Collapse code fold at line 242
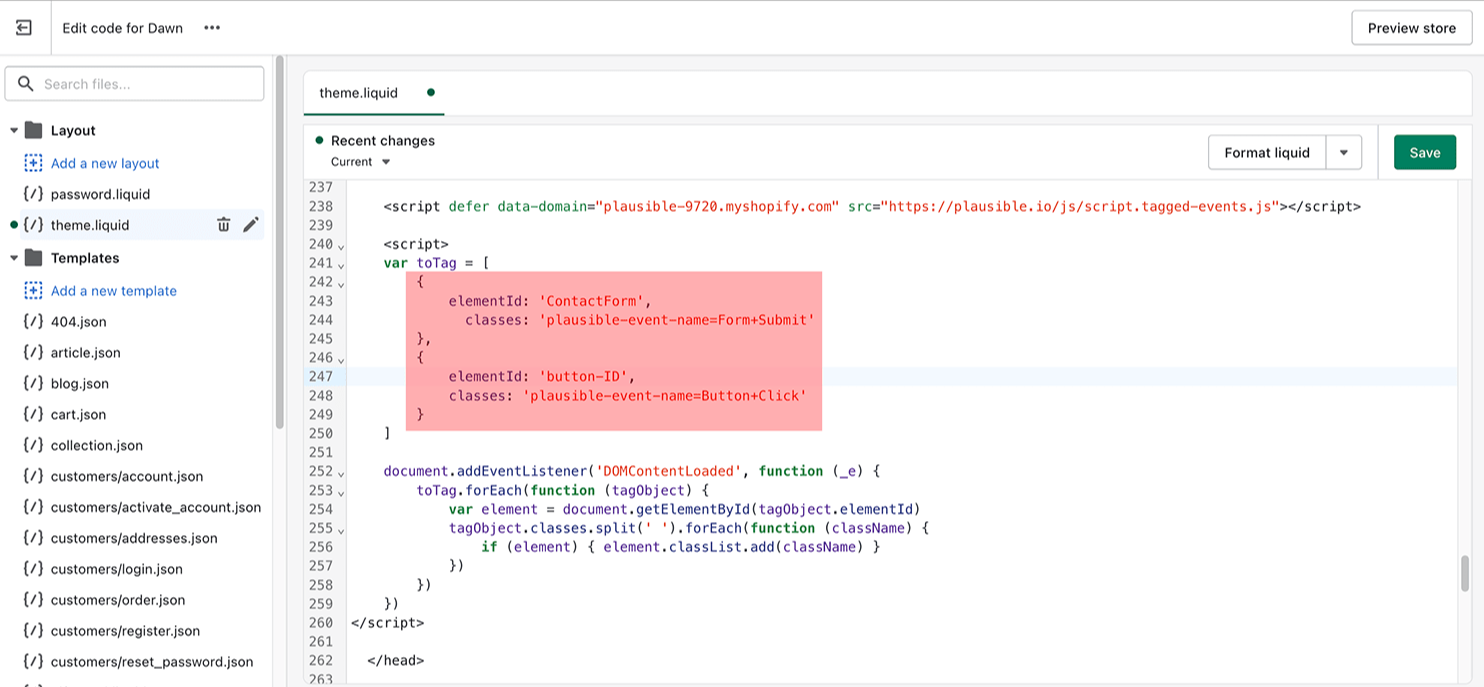 click(x=341, y=284)
